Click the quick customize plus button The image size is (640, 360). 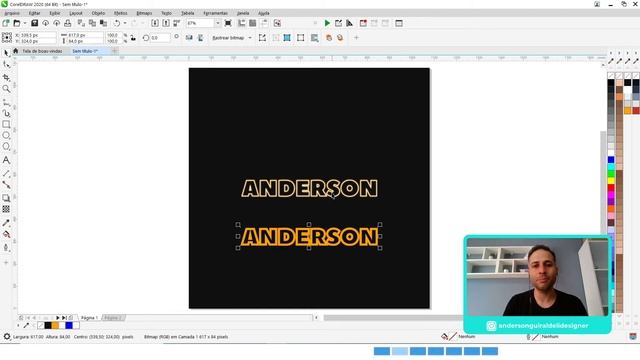[x=356, y=38]
